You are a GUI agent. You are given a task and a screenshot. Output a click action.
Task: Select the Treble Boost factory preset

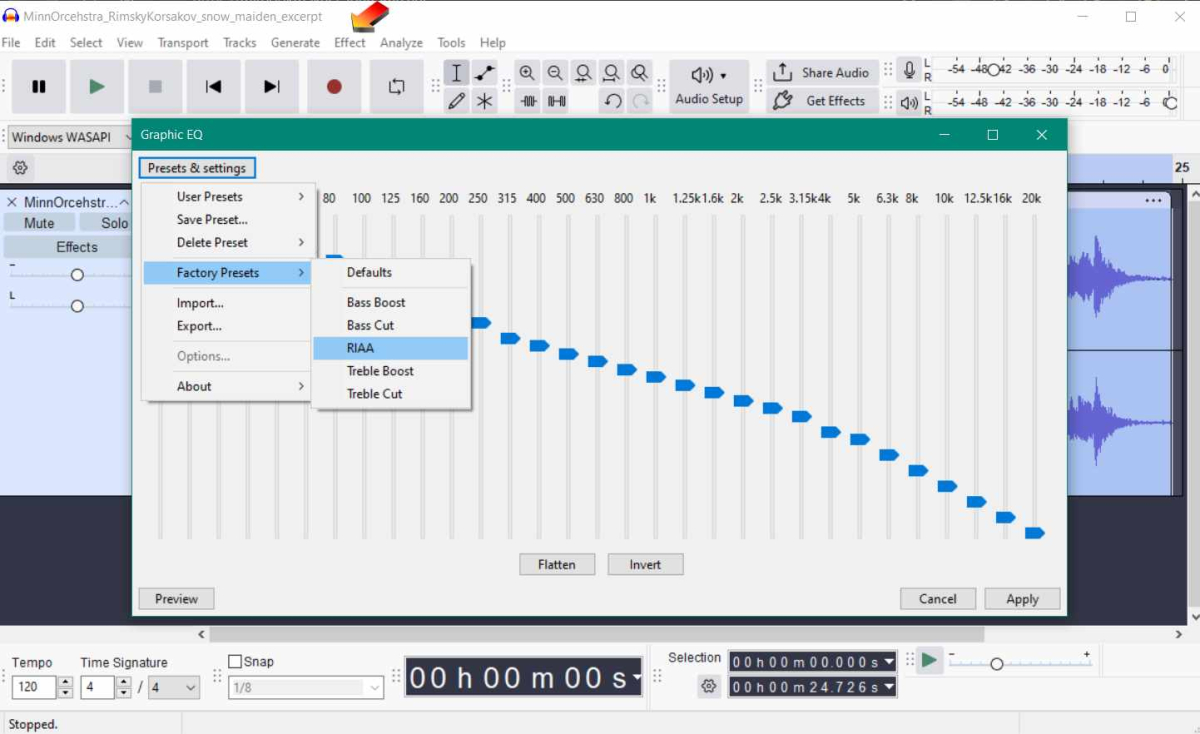click(x=391, y=371)
